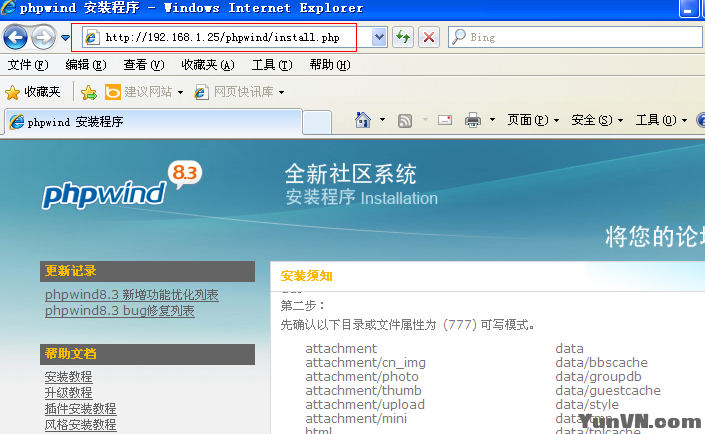
Task: Click the 帮助文档 section header
Action: tap(147, 354)
